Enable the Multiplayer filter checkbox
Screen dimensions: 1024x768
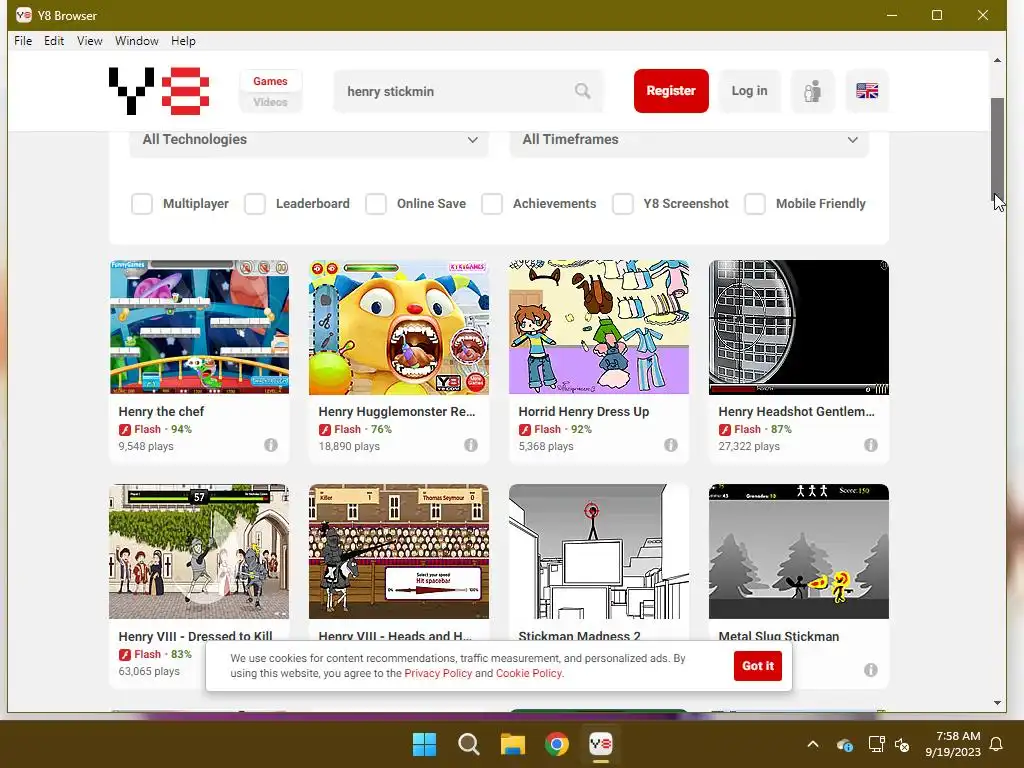[142, 204]
